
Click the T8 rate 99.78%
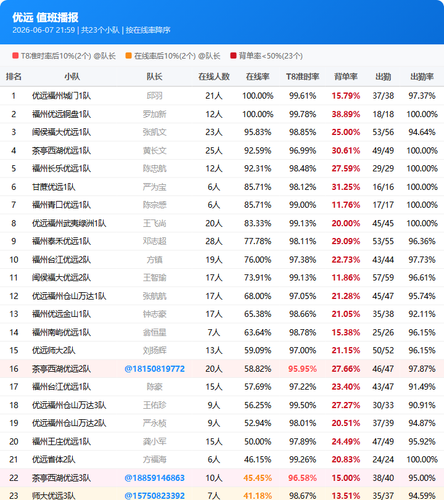[x=302, y=114]
